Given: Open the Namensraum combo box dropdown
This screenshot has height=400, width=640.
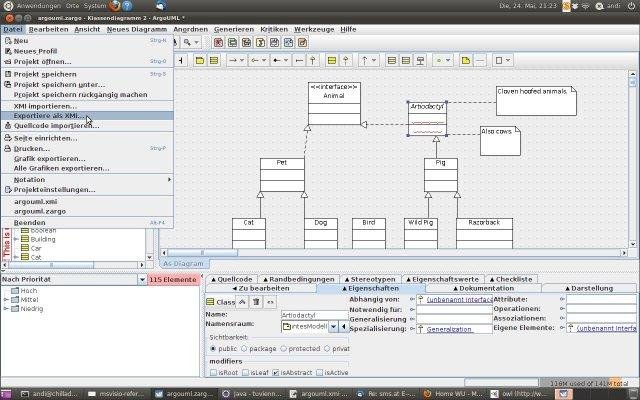Looking at the screenshot, I should (333, 326).
